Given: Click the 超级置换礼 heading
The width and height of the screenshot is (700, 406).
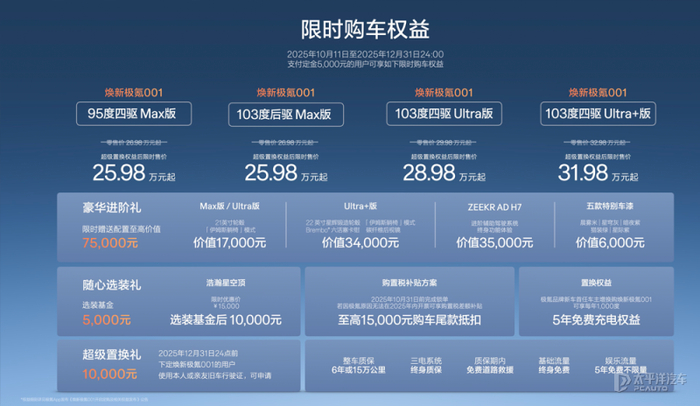Looking at the screenshot, I should click(x=112, y=355).
